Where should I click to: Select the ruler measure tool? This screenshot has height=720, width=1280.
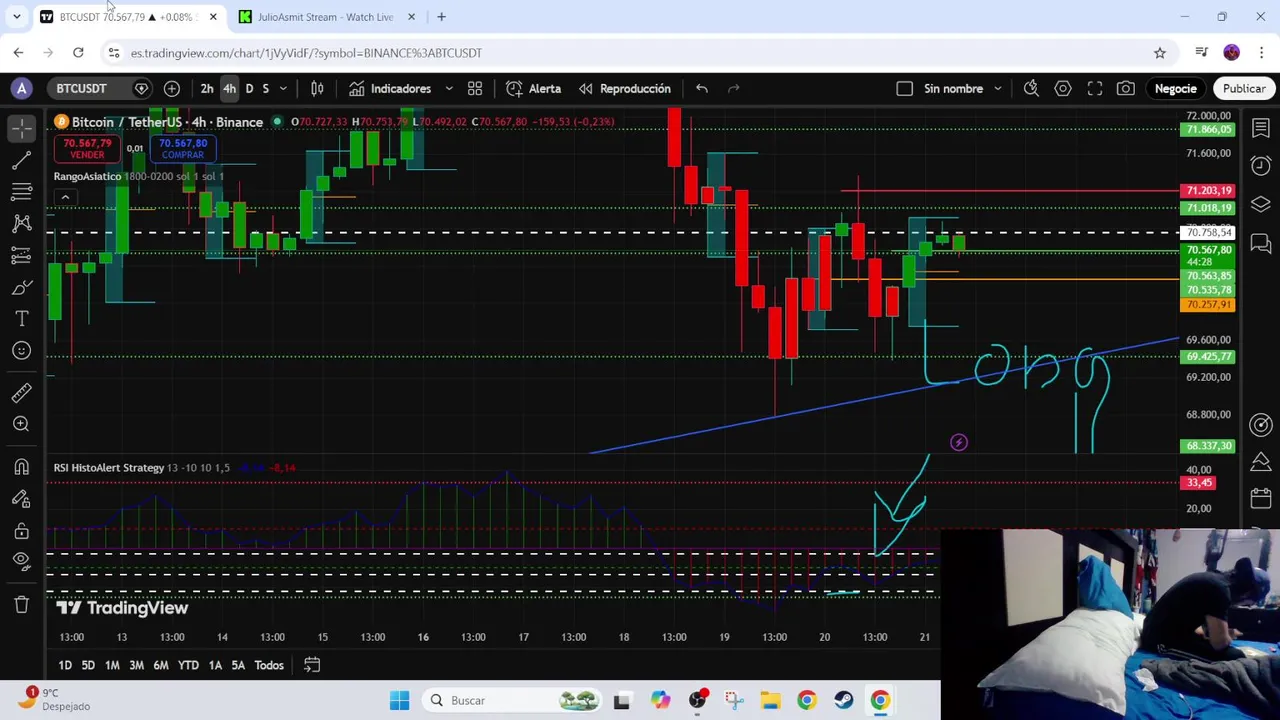(21, 392)
